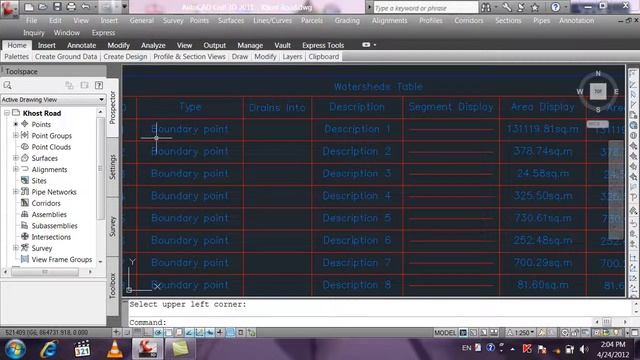The width and height of the screenshot is (640, 360).
Task: Expand the Alignments tree node
Action: [16, 169]
